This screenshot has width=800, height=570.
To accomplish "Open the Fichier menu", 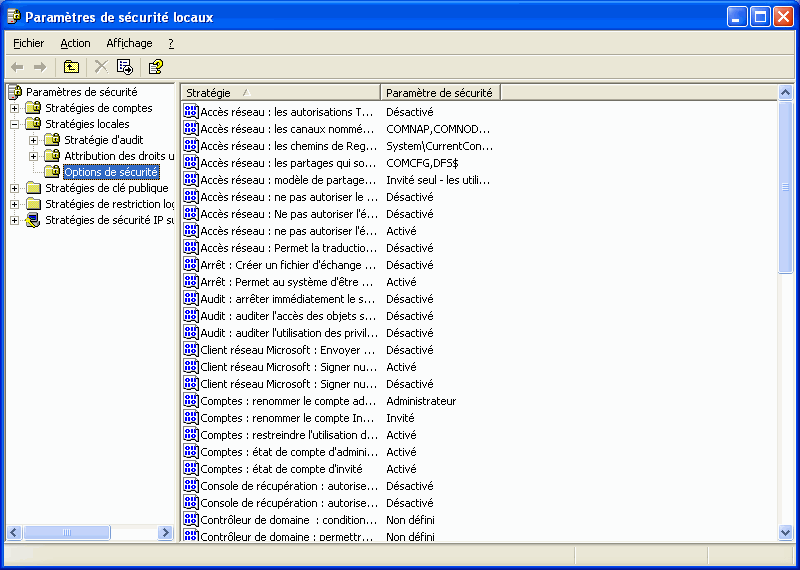I will tap(29, 43).
